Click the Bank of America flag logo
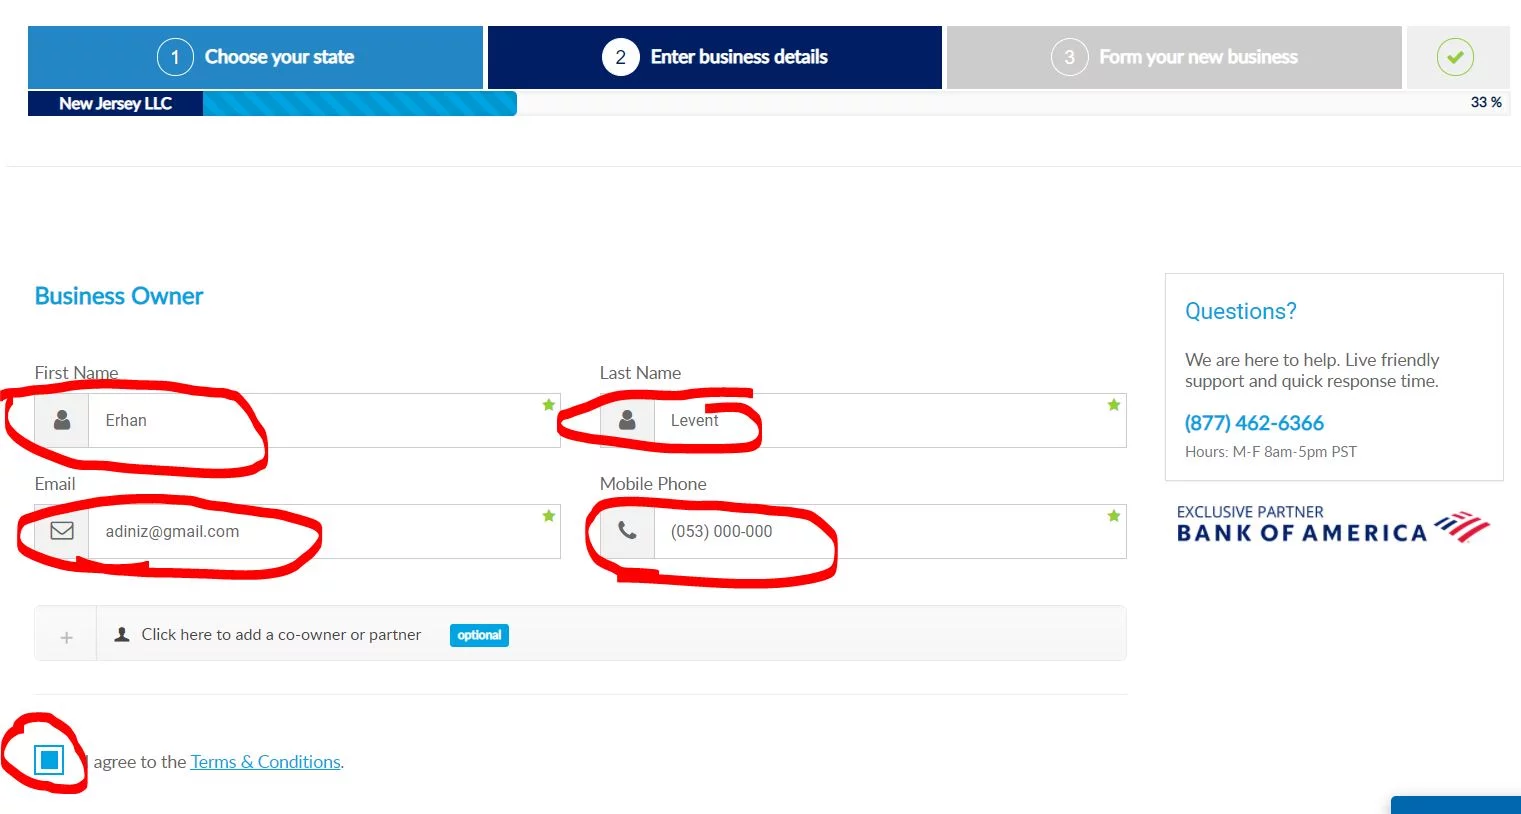The width and height of the screenshot is (1521, 814). point(1461,527)
